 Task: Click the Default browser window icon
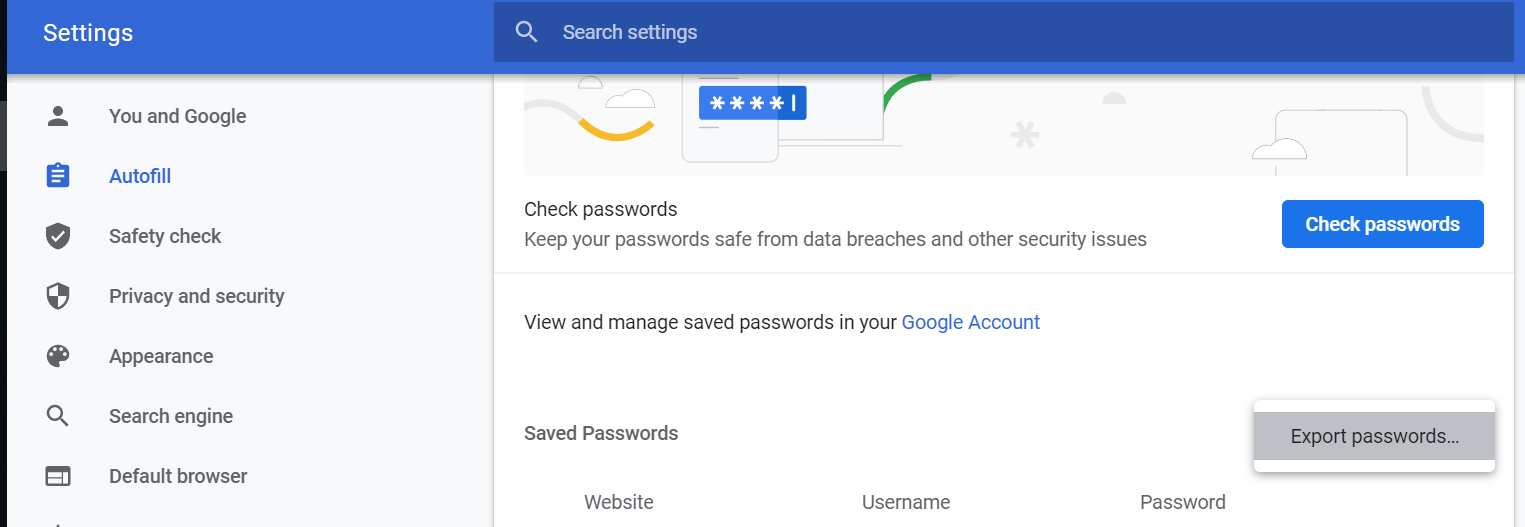pyautogui.click(x=58, y=476)
